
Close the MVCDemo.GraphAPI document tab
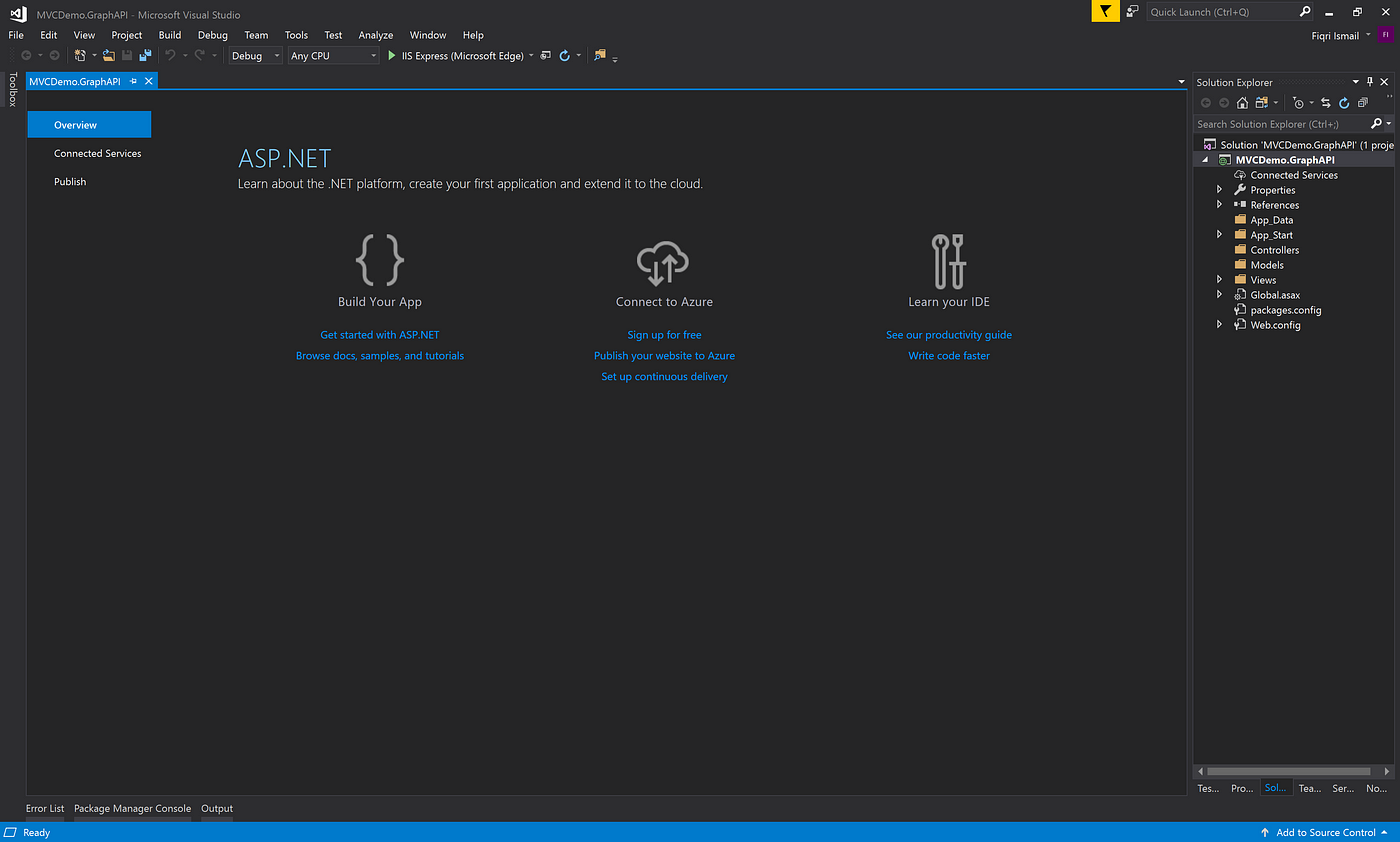click(x=149, y=81)
